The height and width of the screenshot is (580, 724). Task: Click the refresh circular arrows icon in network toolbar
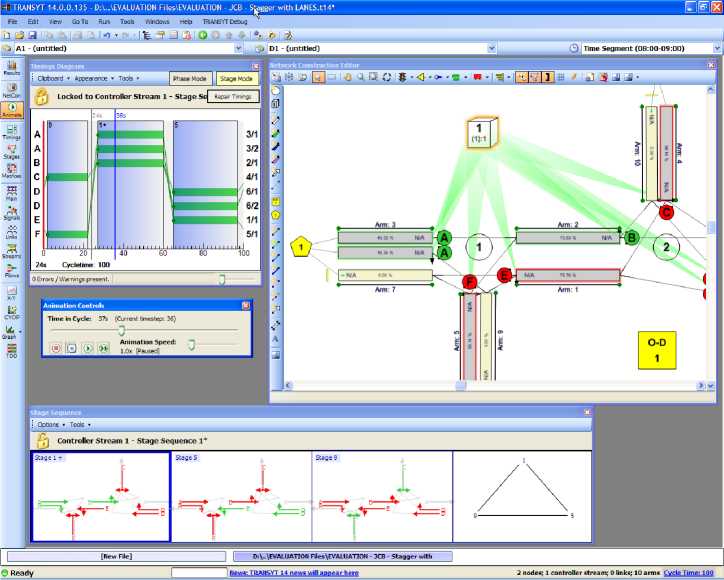tap(387, 77)
